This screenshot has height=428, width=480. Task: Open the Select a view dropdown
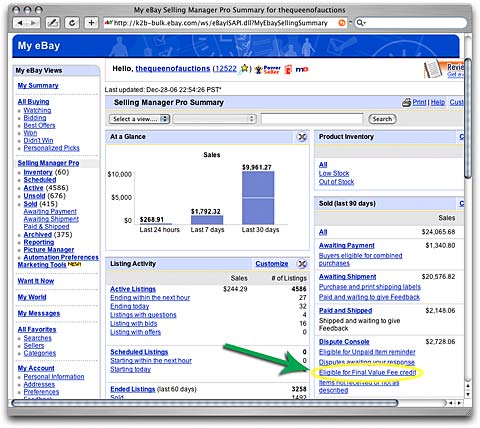(x=139, y=119)
